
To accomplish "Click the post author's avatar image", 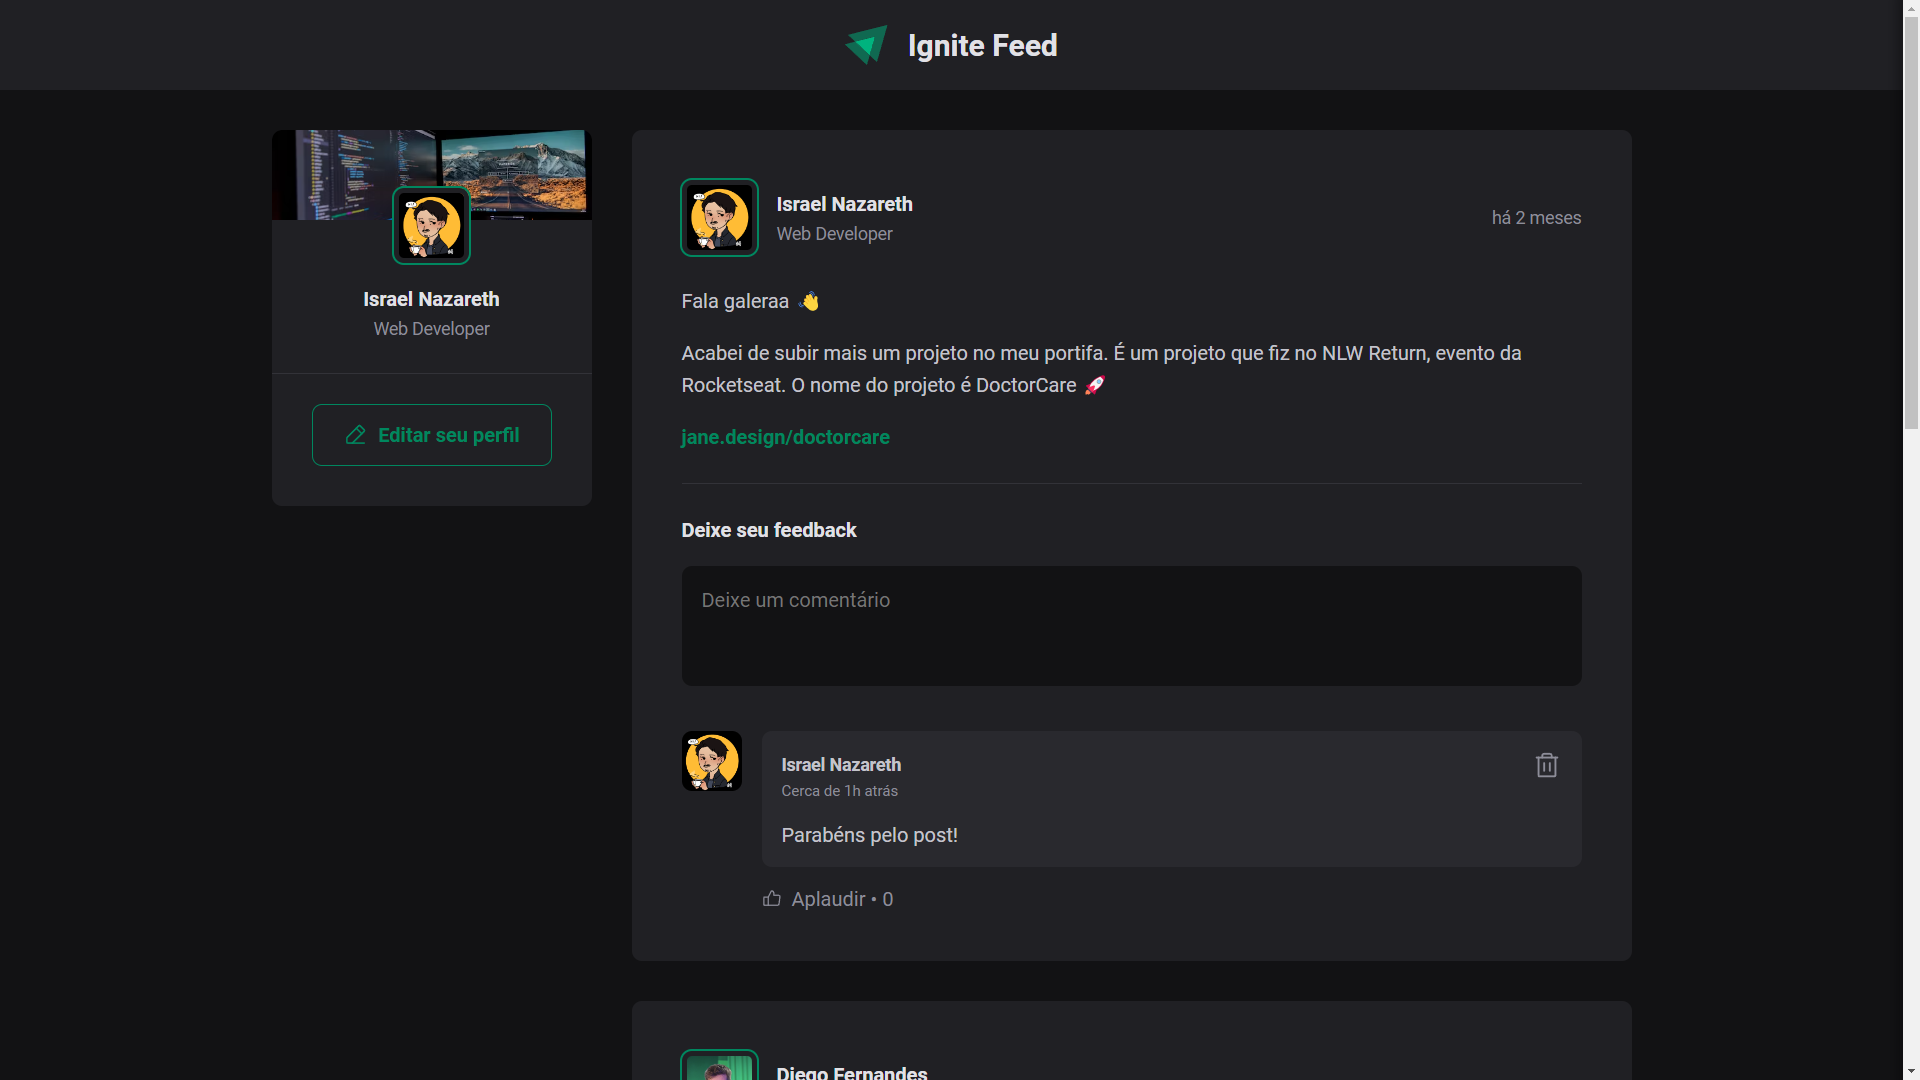I will (x=719, y=217).
